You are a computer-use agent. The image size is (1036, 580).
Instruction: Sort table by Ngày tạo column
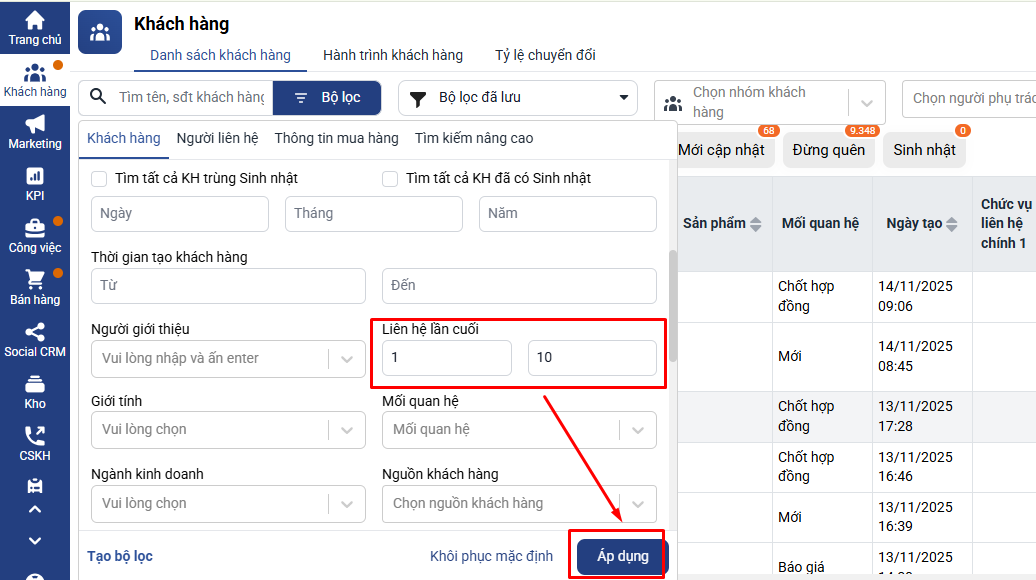coord(914,224)
